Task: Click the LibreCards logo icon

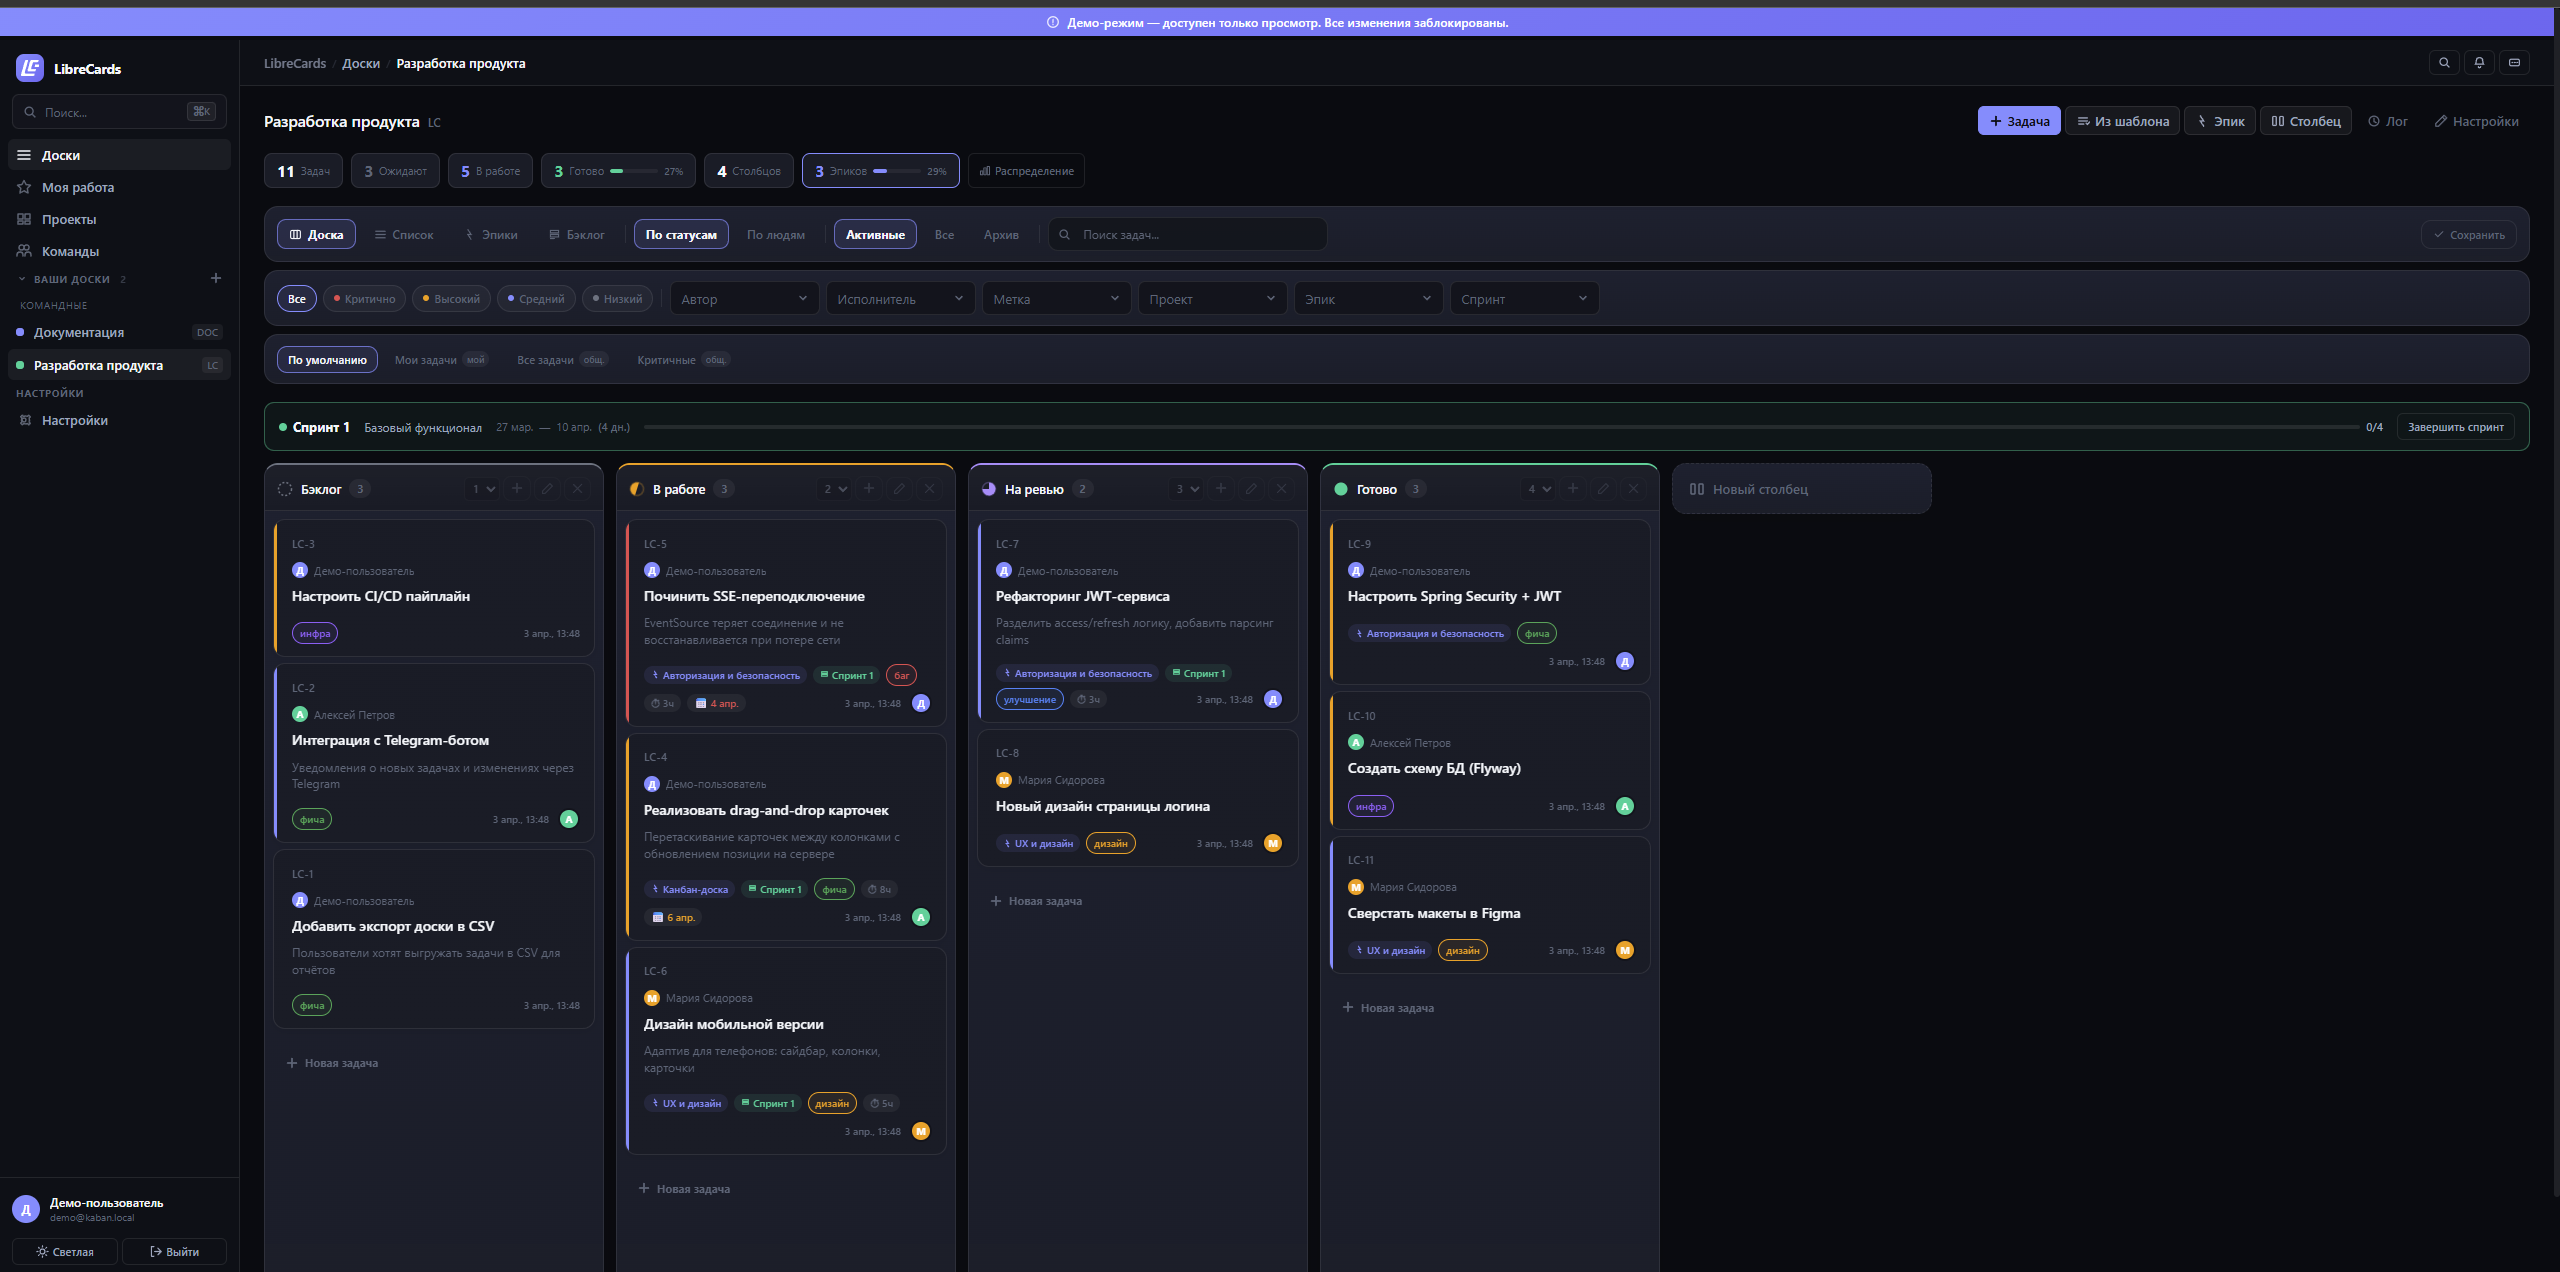Action: (x=30, y=68)
